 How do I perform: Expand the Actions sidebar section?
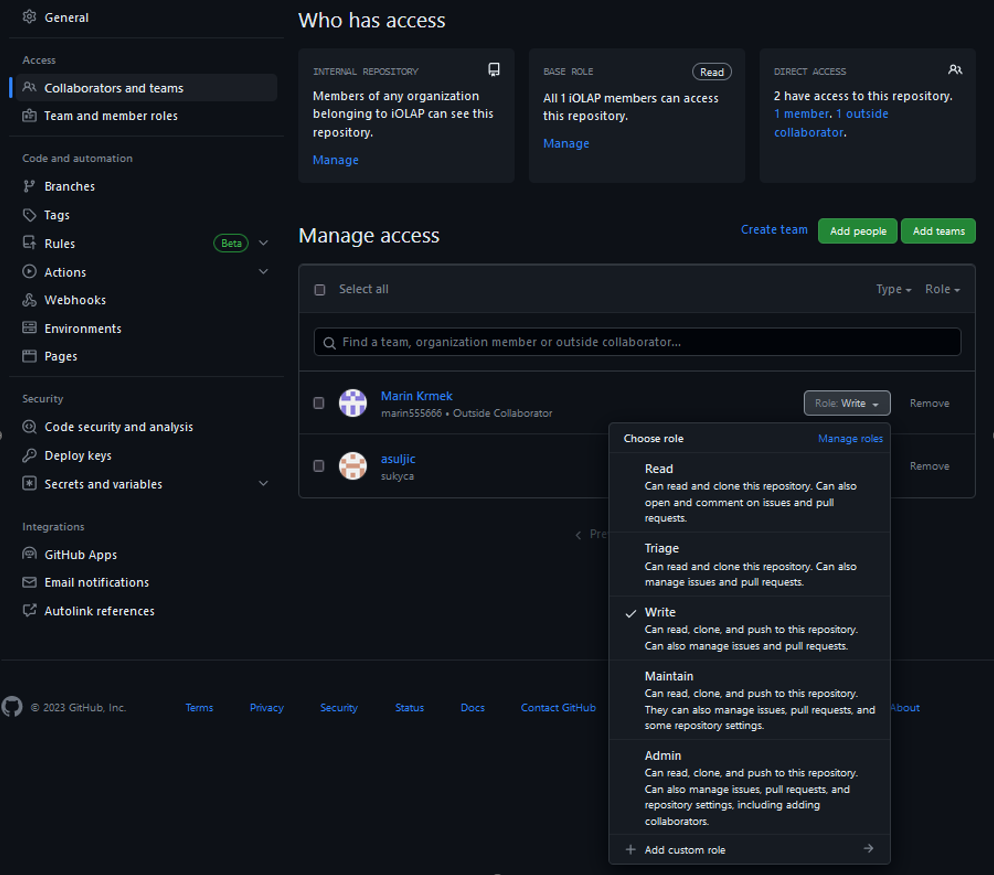tap(264, 272)
